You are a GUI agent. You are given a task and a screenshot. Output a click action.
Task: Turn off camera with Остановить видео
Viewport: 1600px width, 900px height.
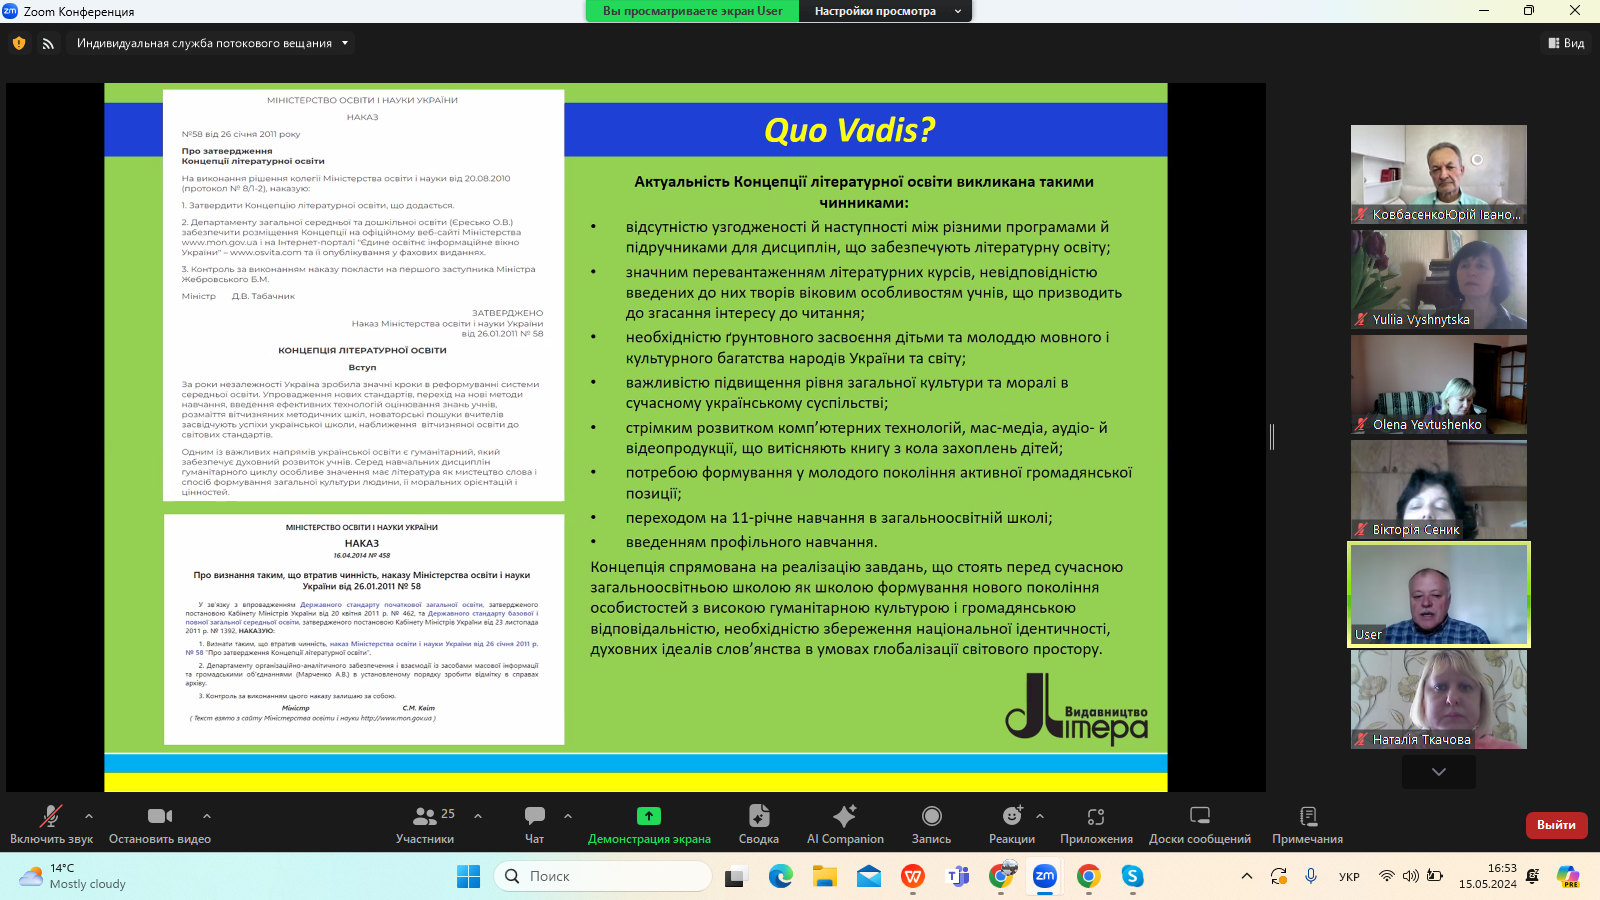[x=160, y=824]
